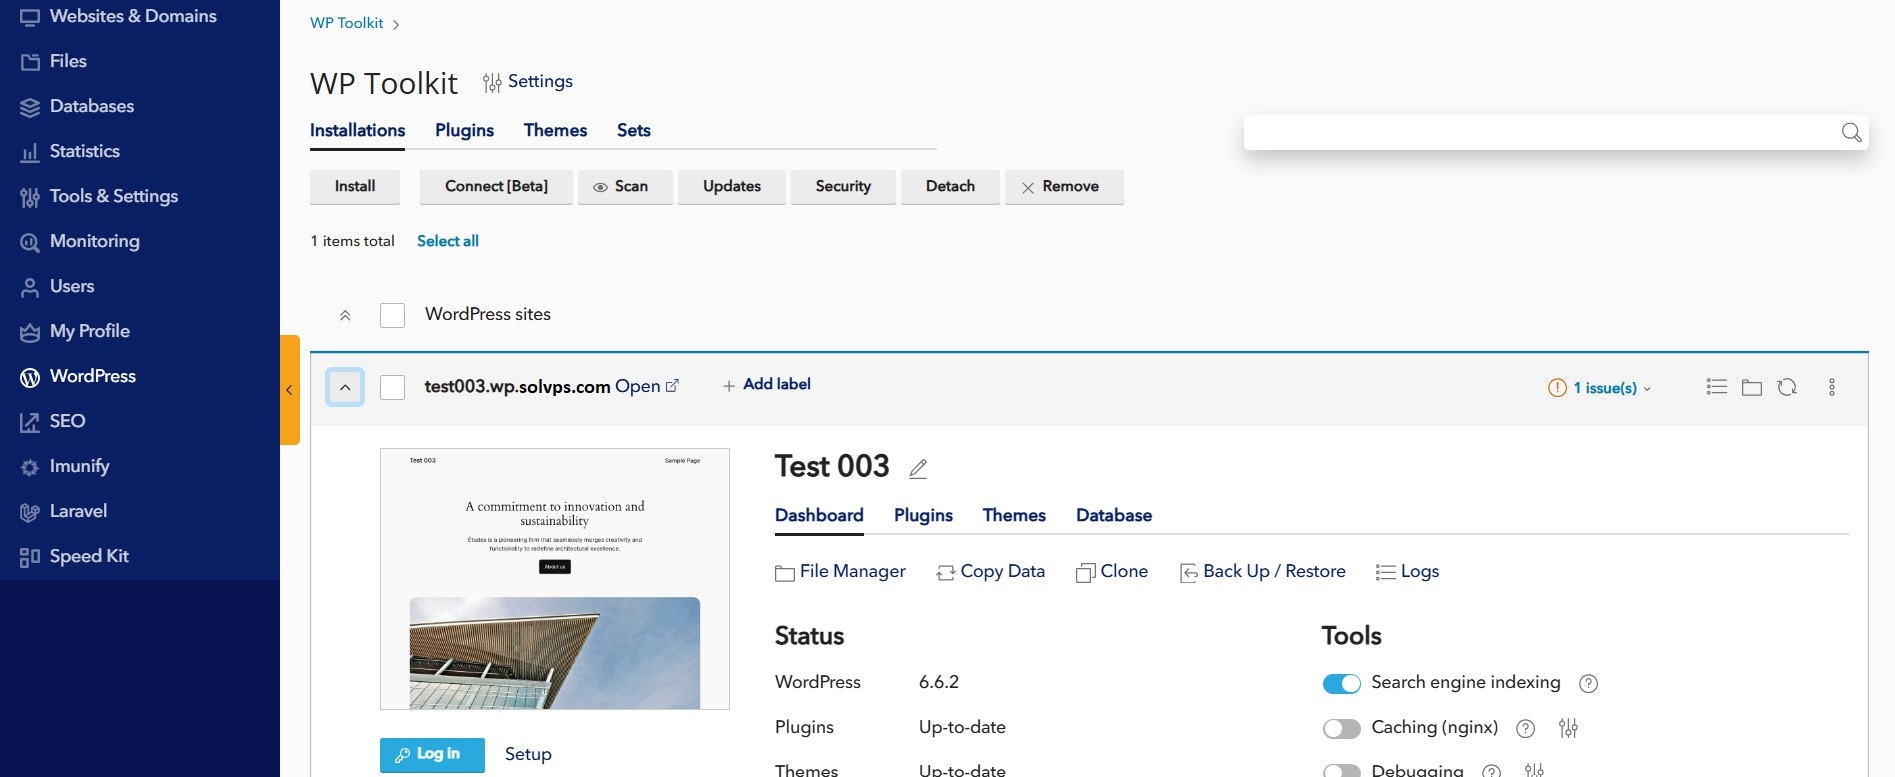Screen dimensions: 1895x777
Task: Open the three-dot more actions menu
Action: click(1832, 387)
